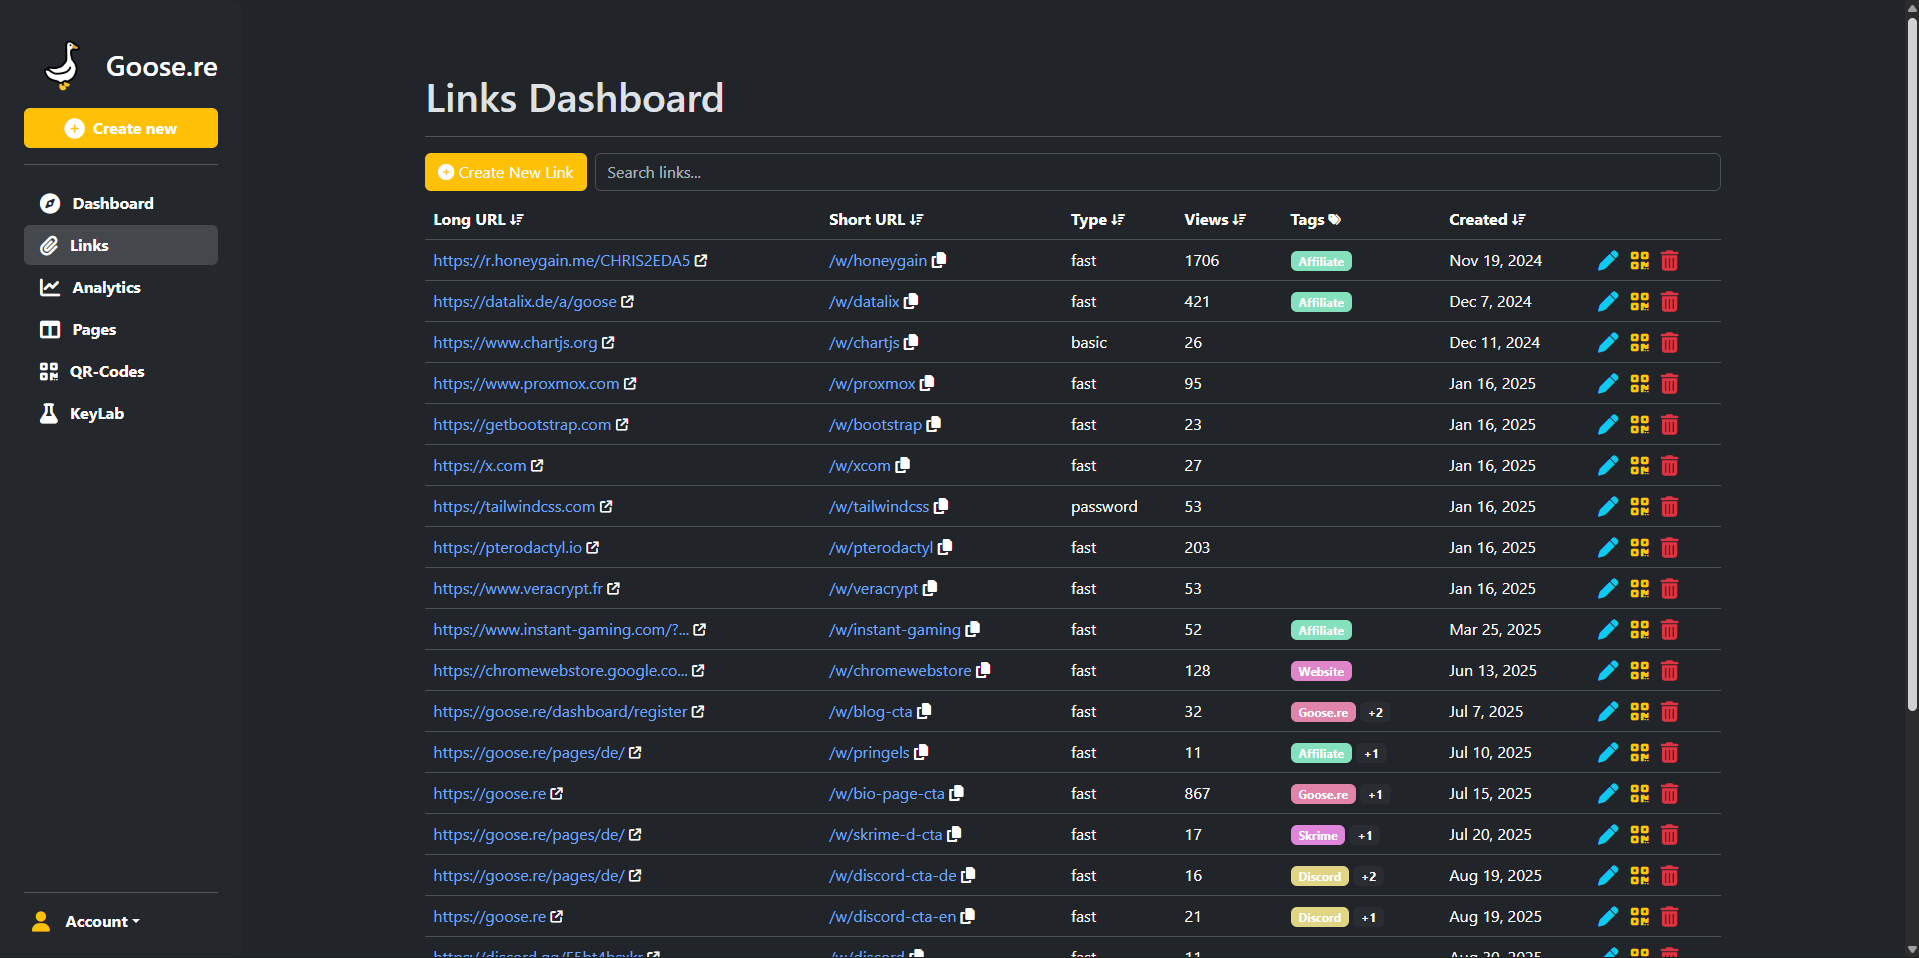The image size is (1919, 958).
Task: Sort table by Created date
Action: (1487, 219)
